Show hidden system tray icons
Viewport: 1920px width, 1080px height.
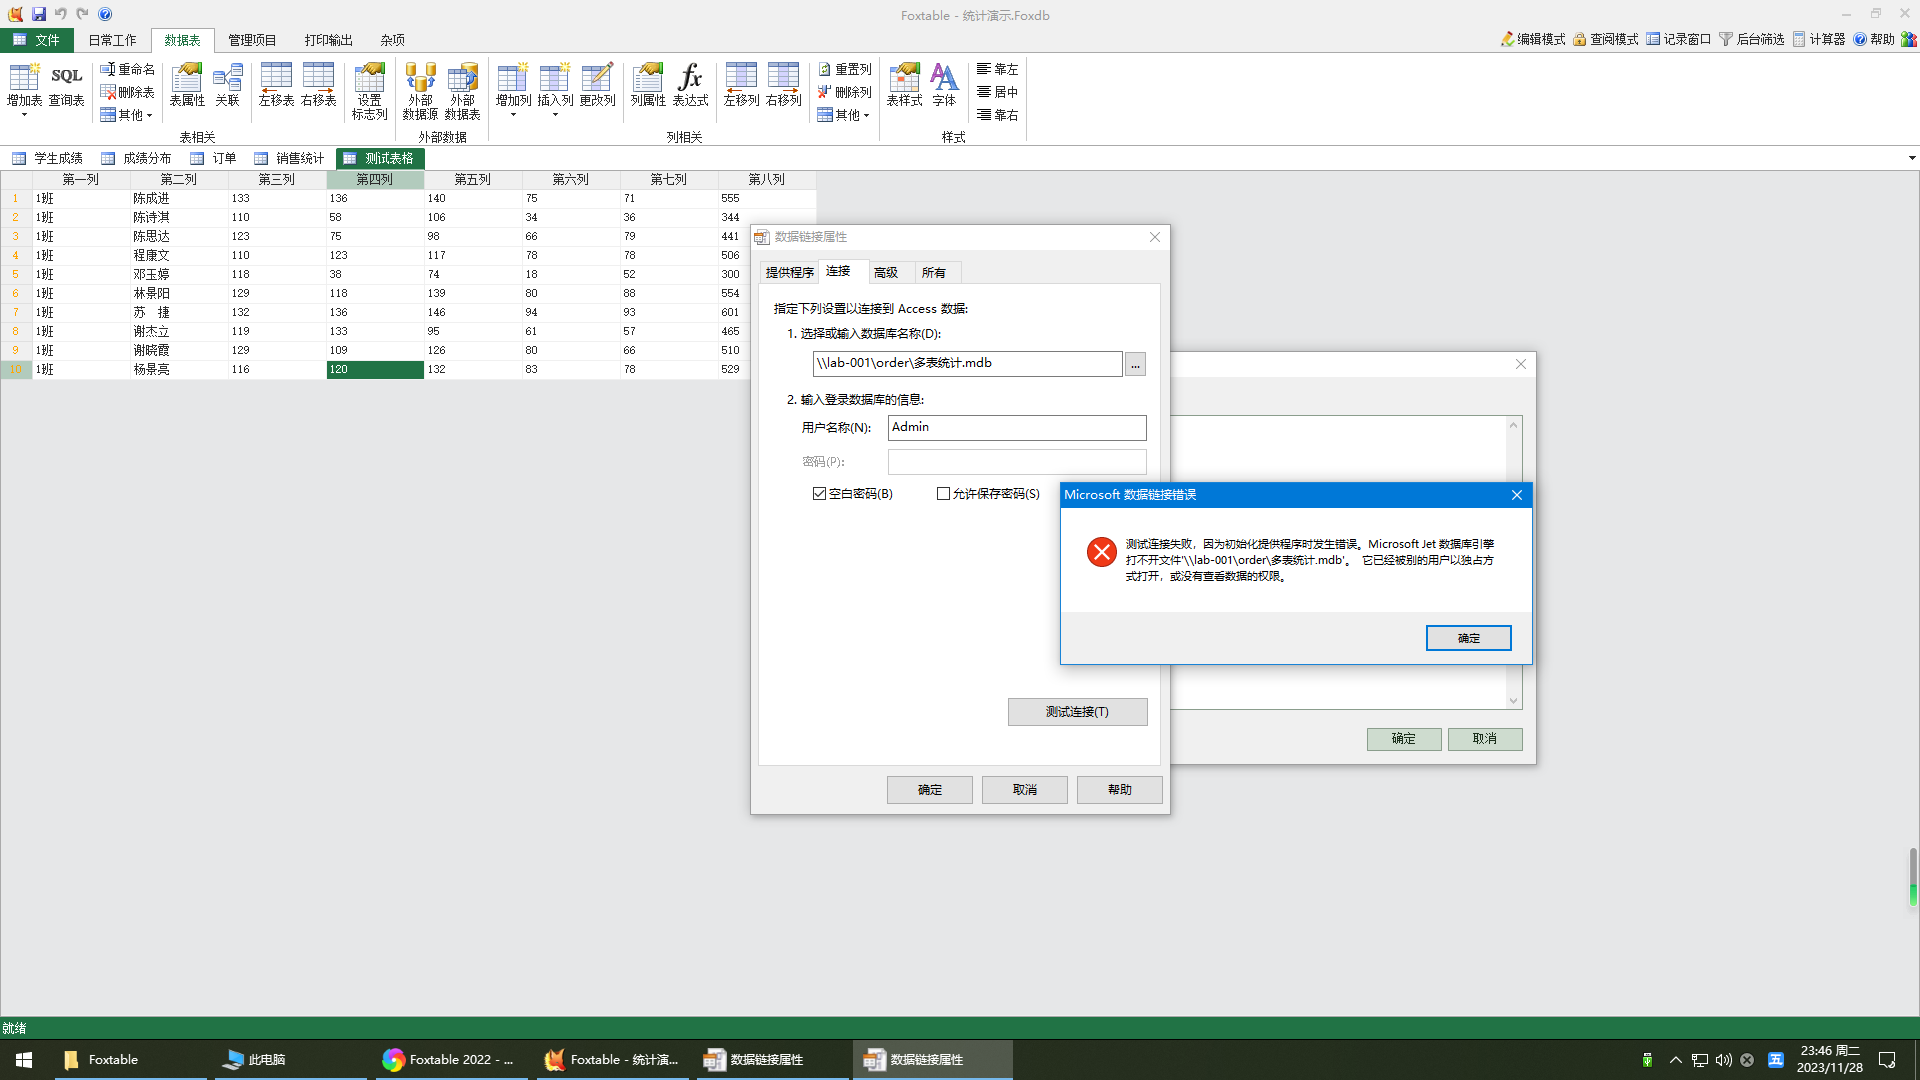1676,1060
